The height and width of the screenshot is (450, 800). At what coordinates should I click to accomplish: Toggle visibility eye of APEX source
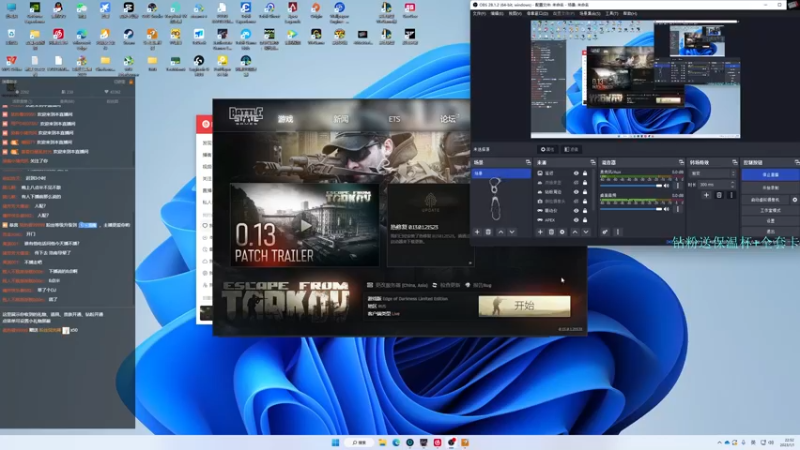coord(576,220)
